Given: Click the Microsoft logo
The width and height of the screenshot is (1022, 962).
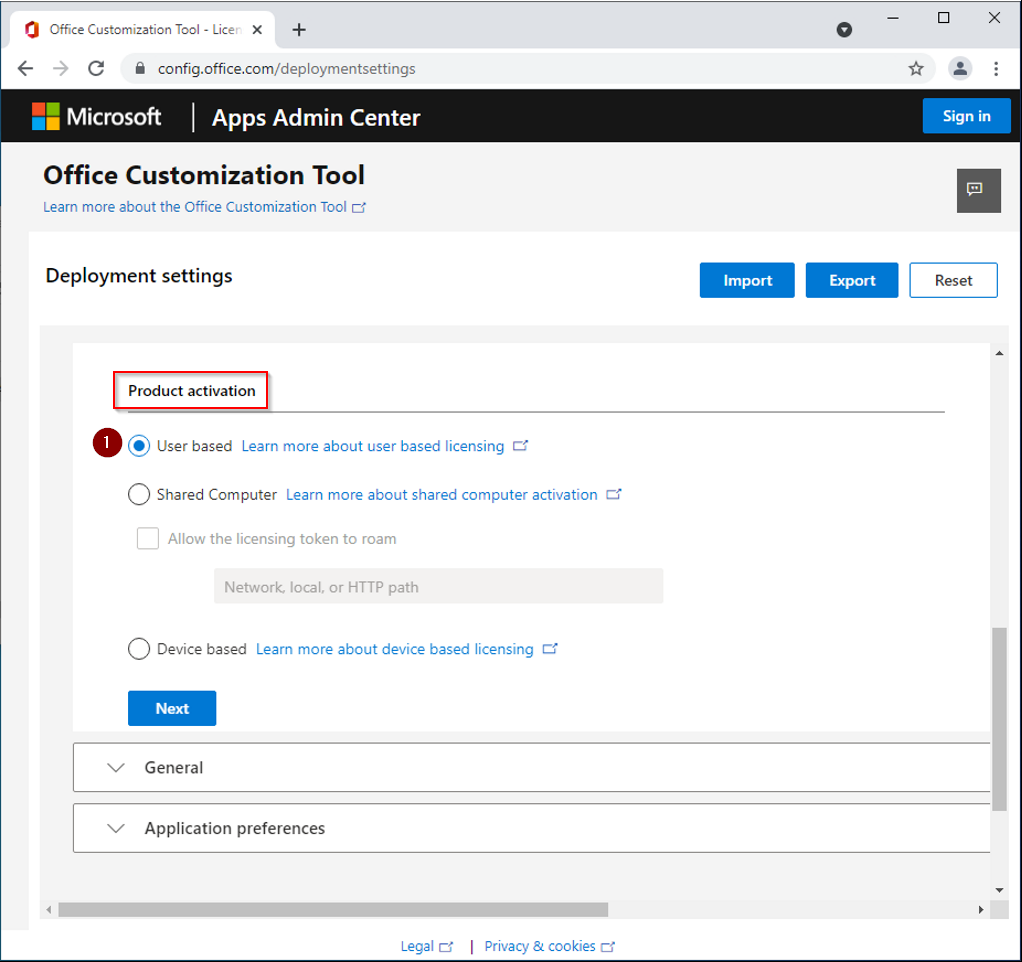Looking at the screenshot, I should point(96,117).
